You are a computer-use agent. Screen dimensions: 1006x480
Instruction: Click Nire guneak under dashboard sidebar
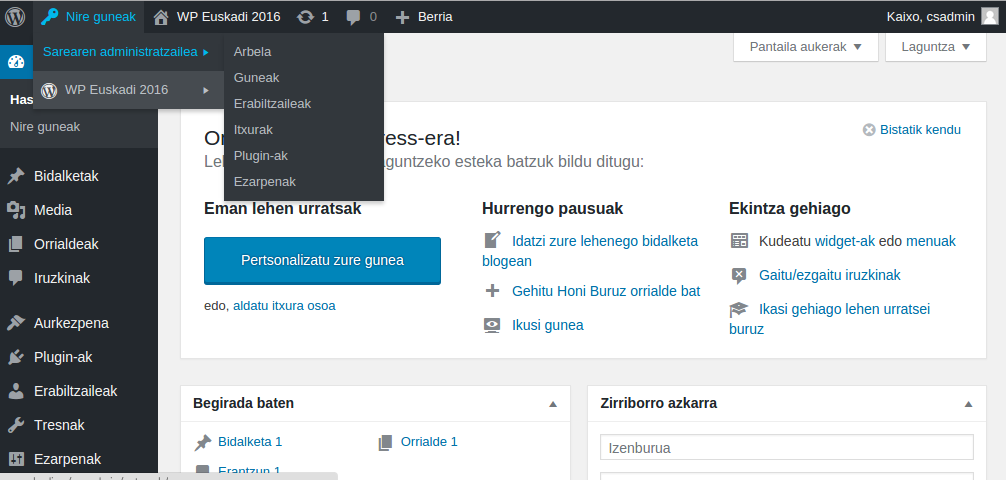coord(45,127)
